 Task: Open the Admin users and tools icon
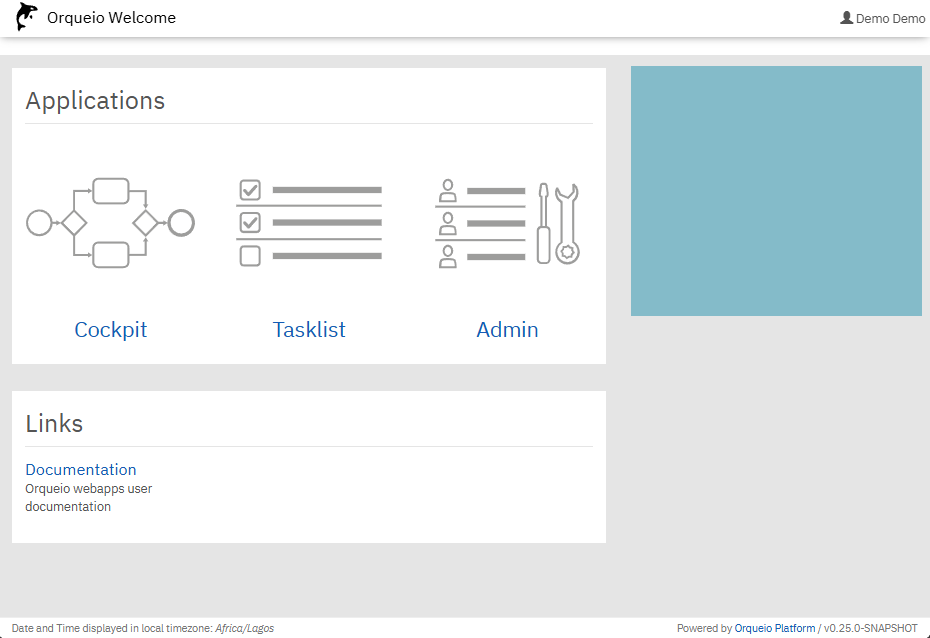point(507,222)
